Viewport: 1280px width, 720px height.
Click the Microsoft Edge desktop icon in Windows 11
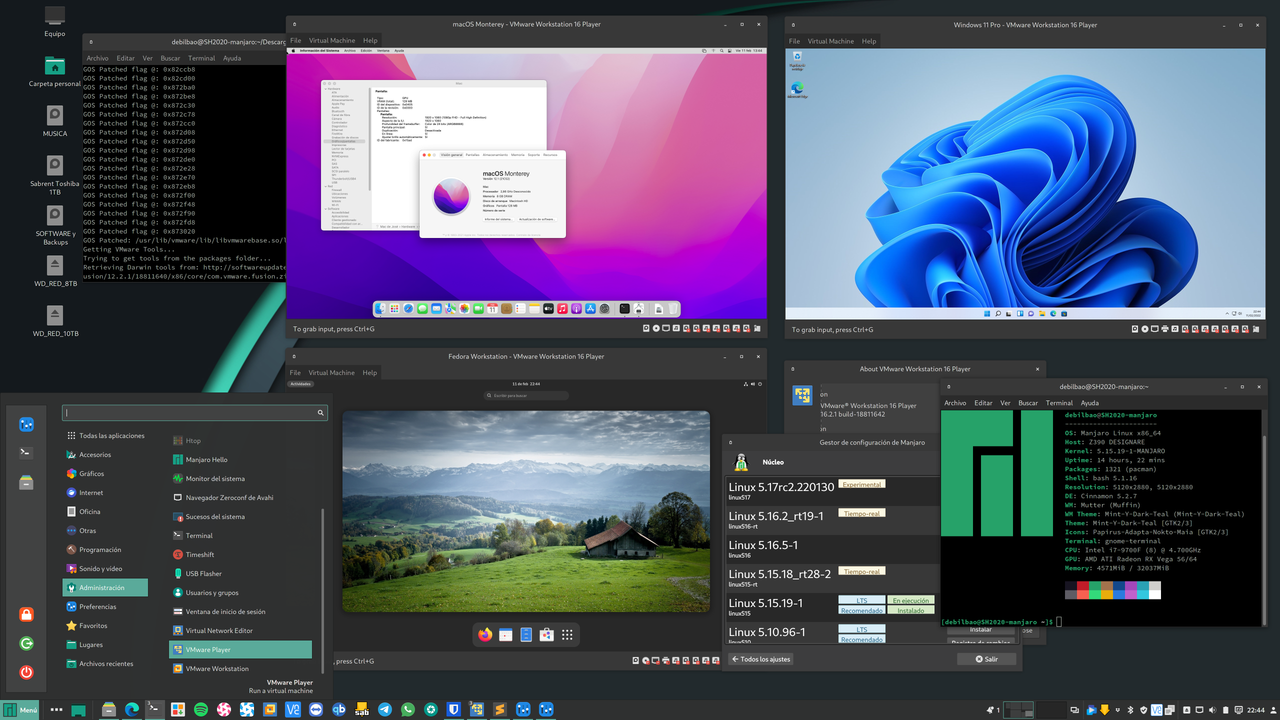coord(797,89)
